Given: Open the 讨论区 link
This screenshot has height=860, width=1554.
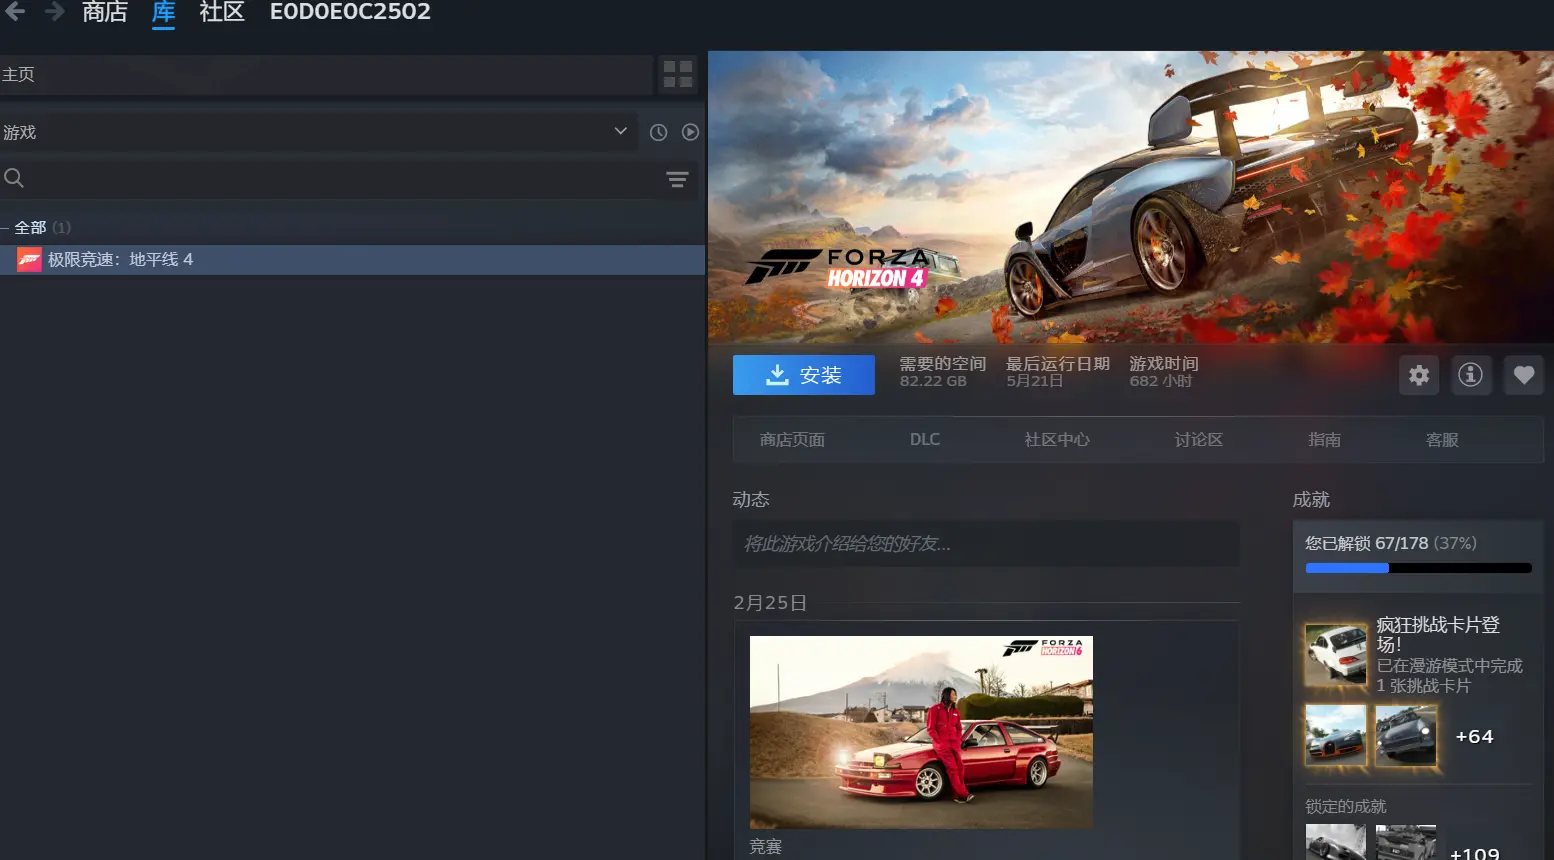Looking at the screenshot, I should [x=1199, y=440].
